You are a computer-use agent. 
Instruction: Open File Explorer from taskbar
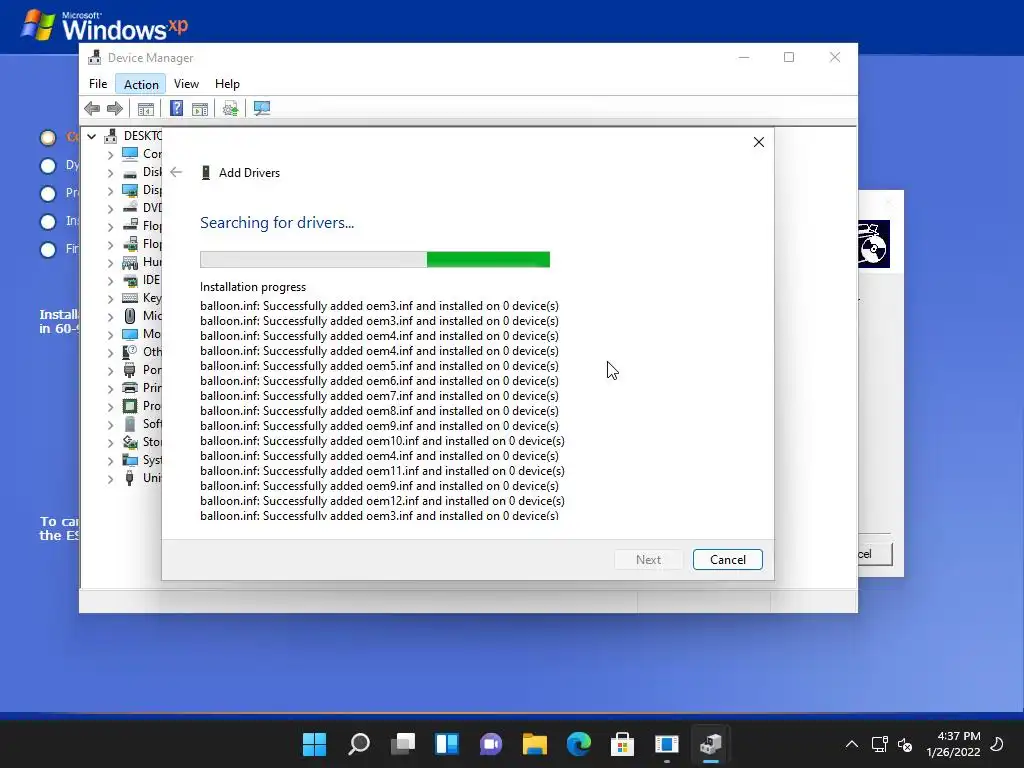(x=535, y=744)
